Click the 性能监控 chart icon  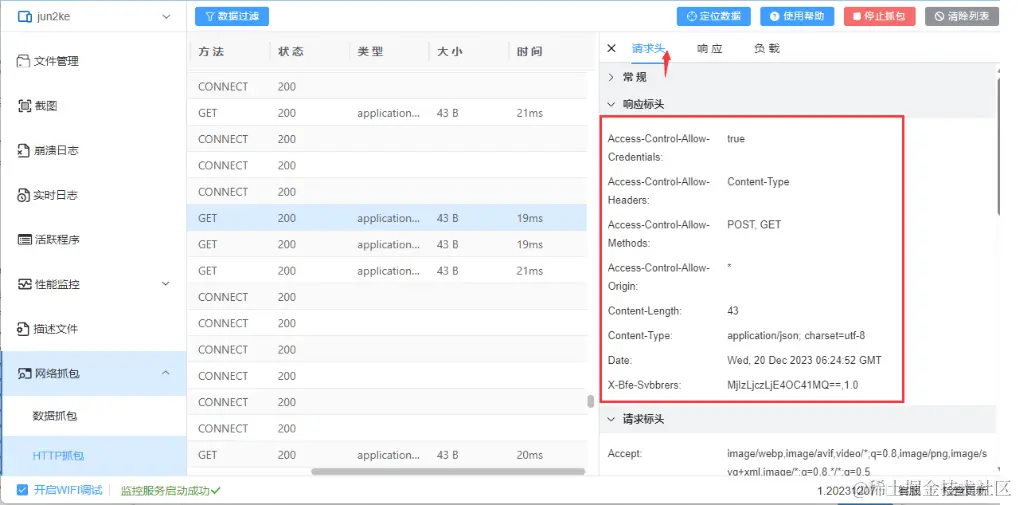pos(24,284)
